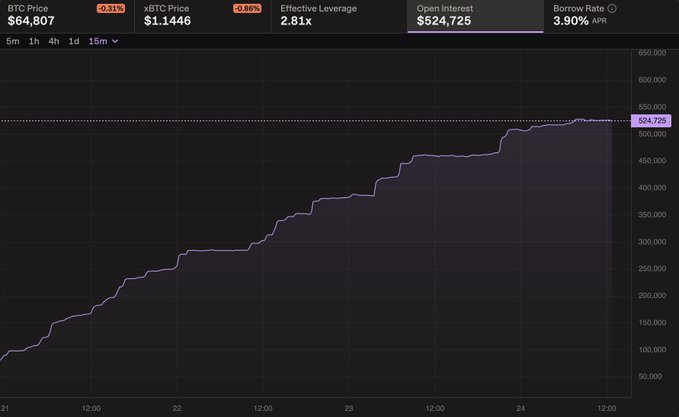Select the Open Interest tab
This screenshot has width=679, height=417.
coord(475,16)
